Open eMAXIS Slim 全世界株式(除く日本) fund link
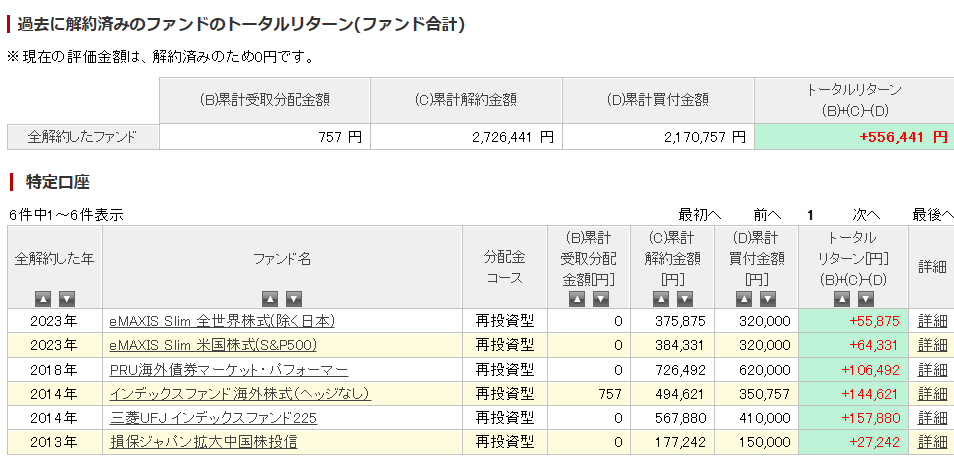The height and width of the screenshot is (458, 954). coord(221,321)
